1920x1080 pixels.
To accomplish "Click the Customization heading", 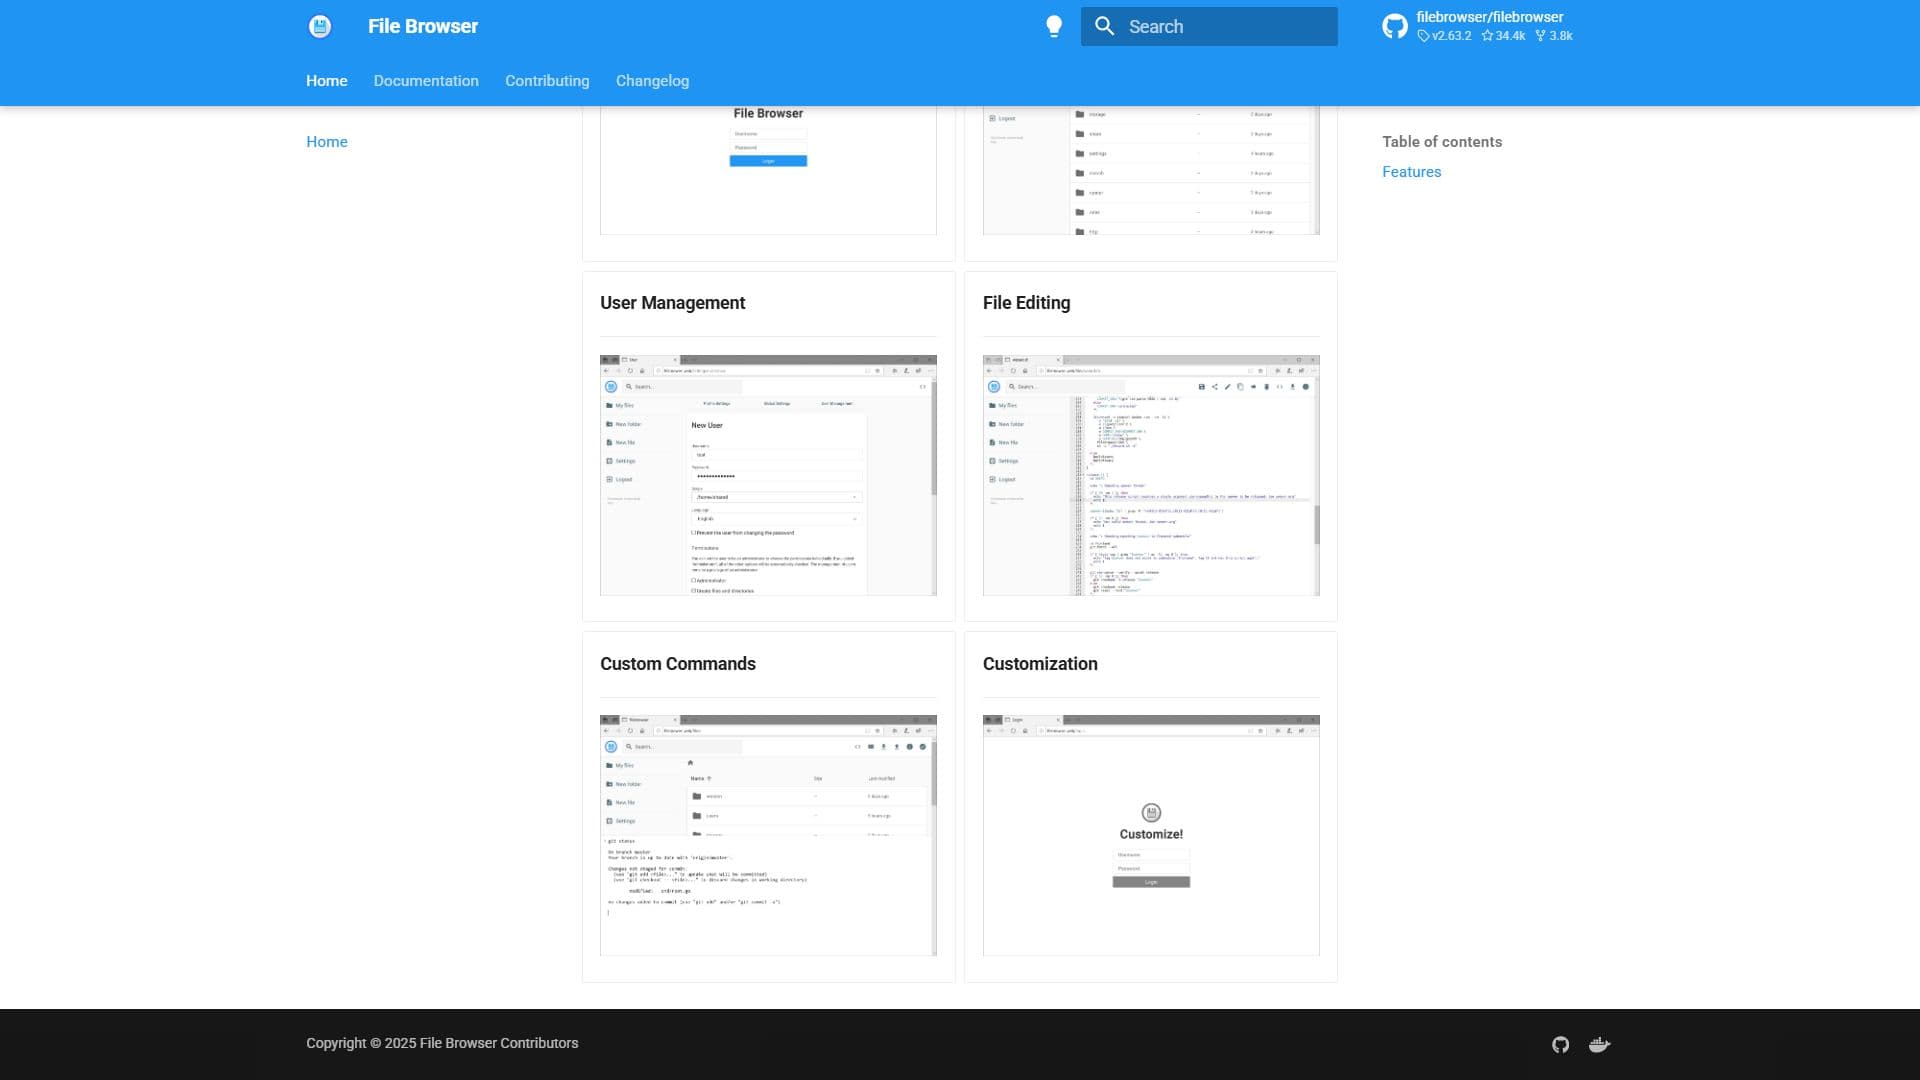I will (x=1040, y=664).
